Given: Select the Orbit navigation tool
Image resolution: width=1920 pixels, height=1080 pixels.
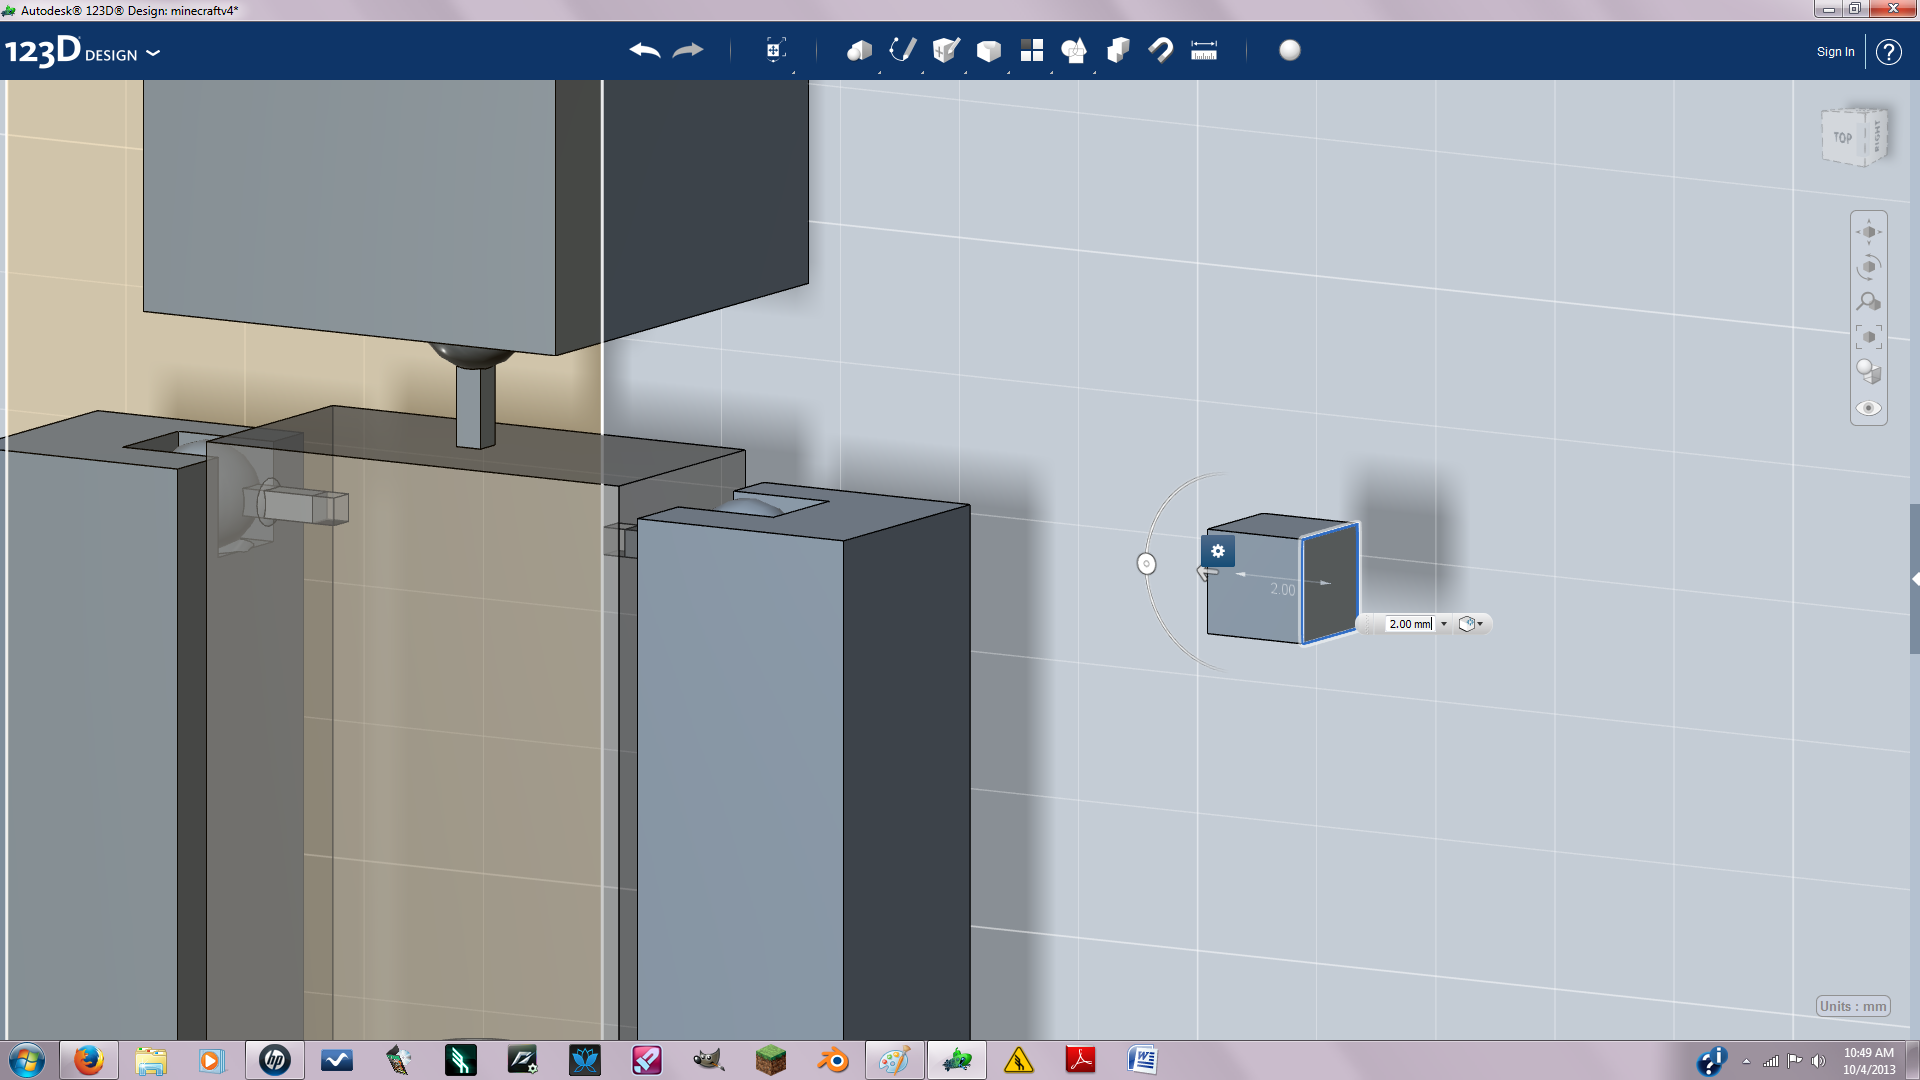Looking at the screenshot, I should [x=1869, y=267].
